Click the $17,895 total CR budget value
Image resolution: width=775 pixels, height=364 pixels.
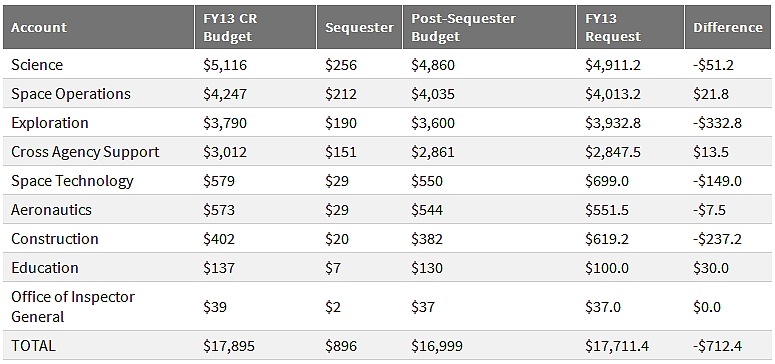[229, 346]
